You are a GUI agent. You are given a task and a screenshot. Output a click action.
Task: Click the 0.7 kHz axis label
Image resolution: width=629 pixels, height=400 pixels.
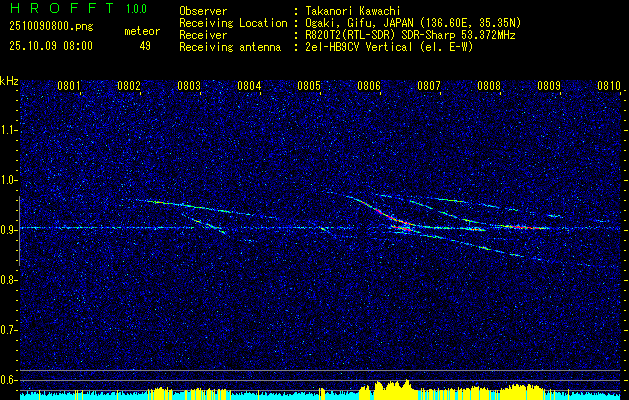[x=9, y=330]
